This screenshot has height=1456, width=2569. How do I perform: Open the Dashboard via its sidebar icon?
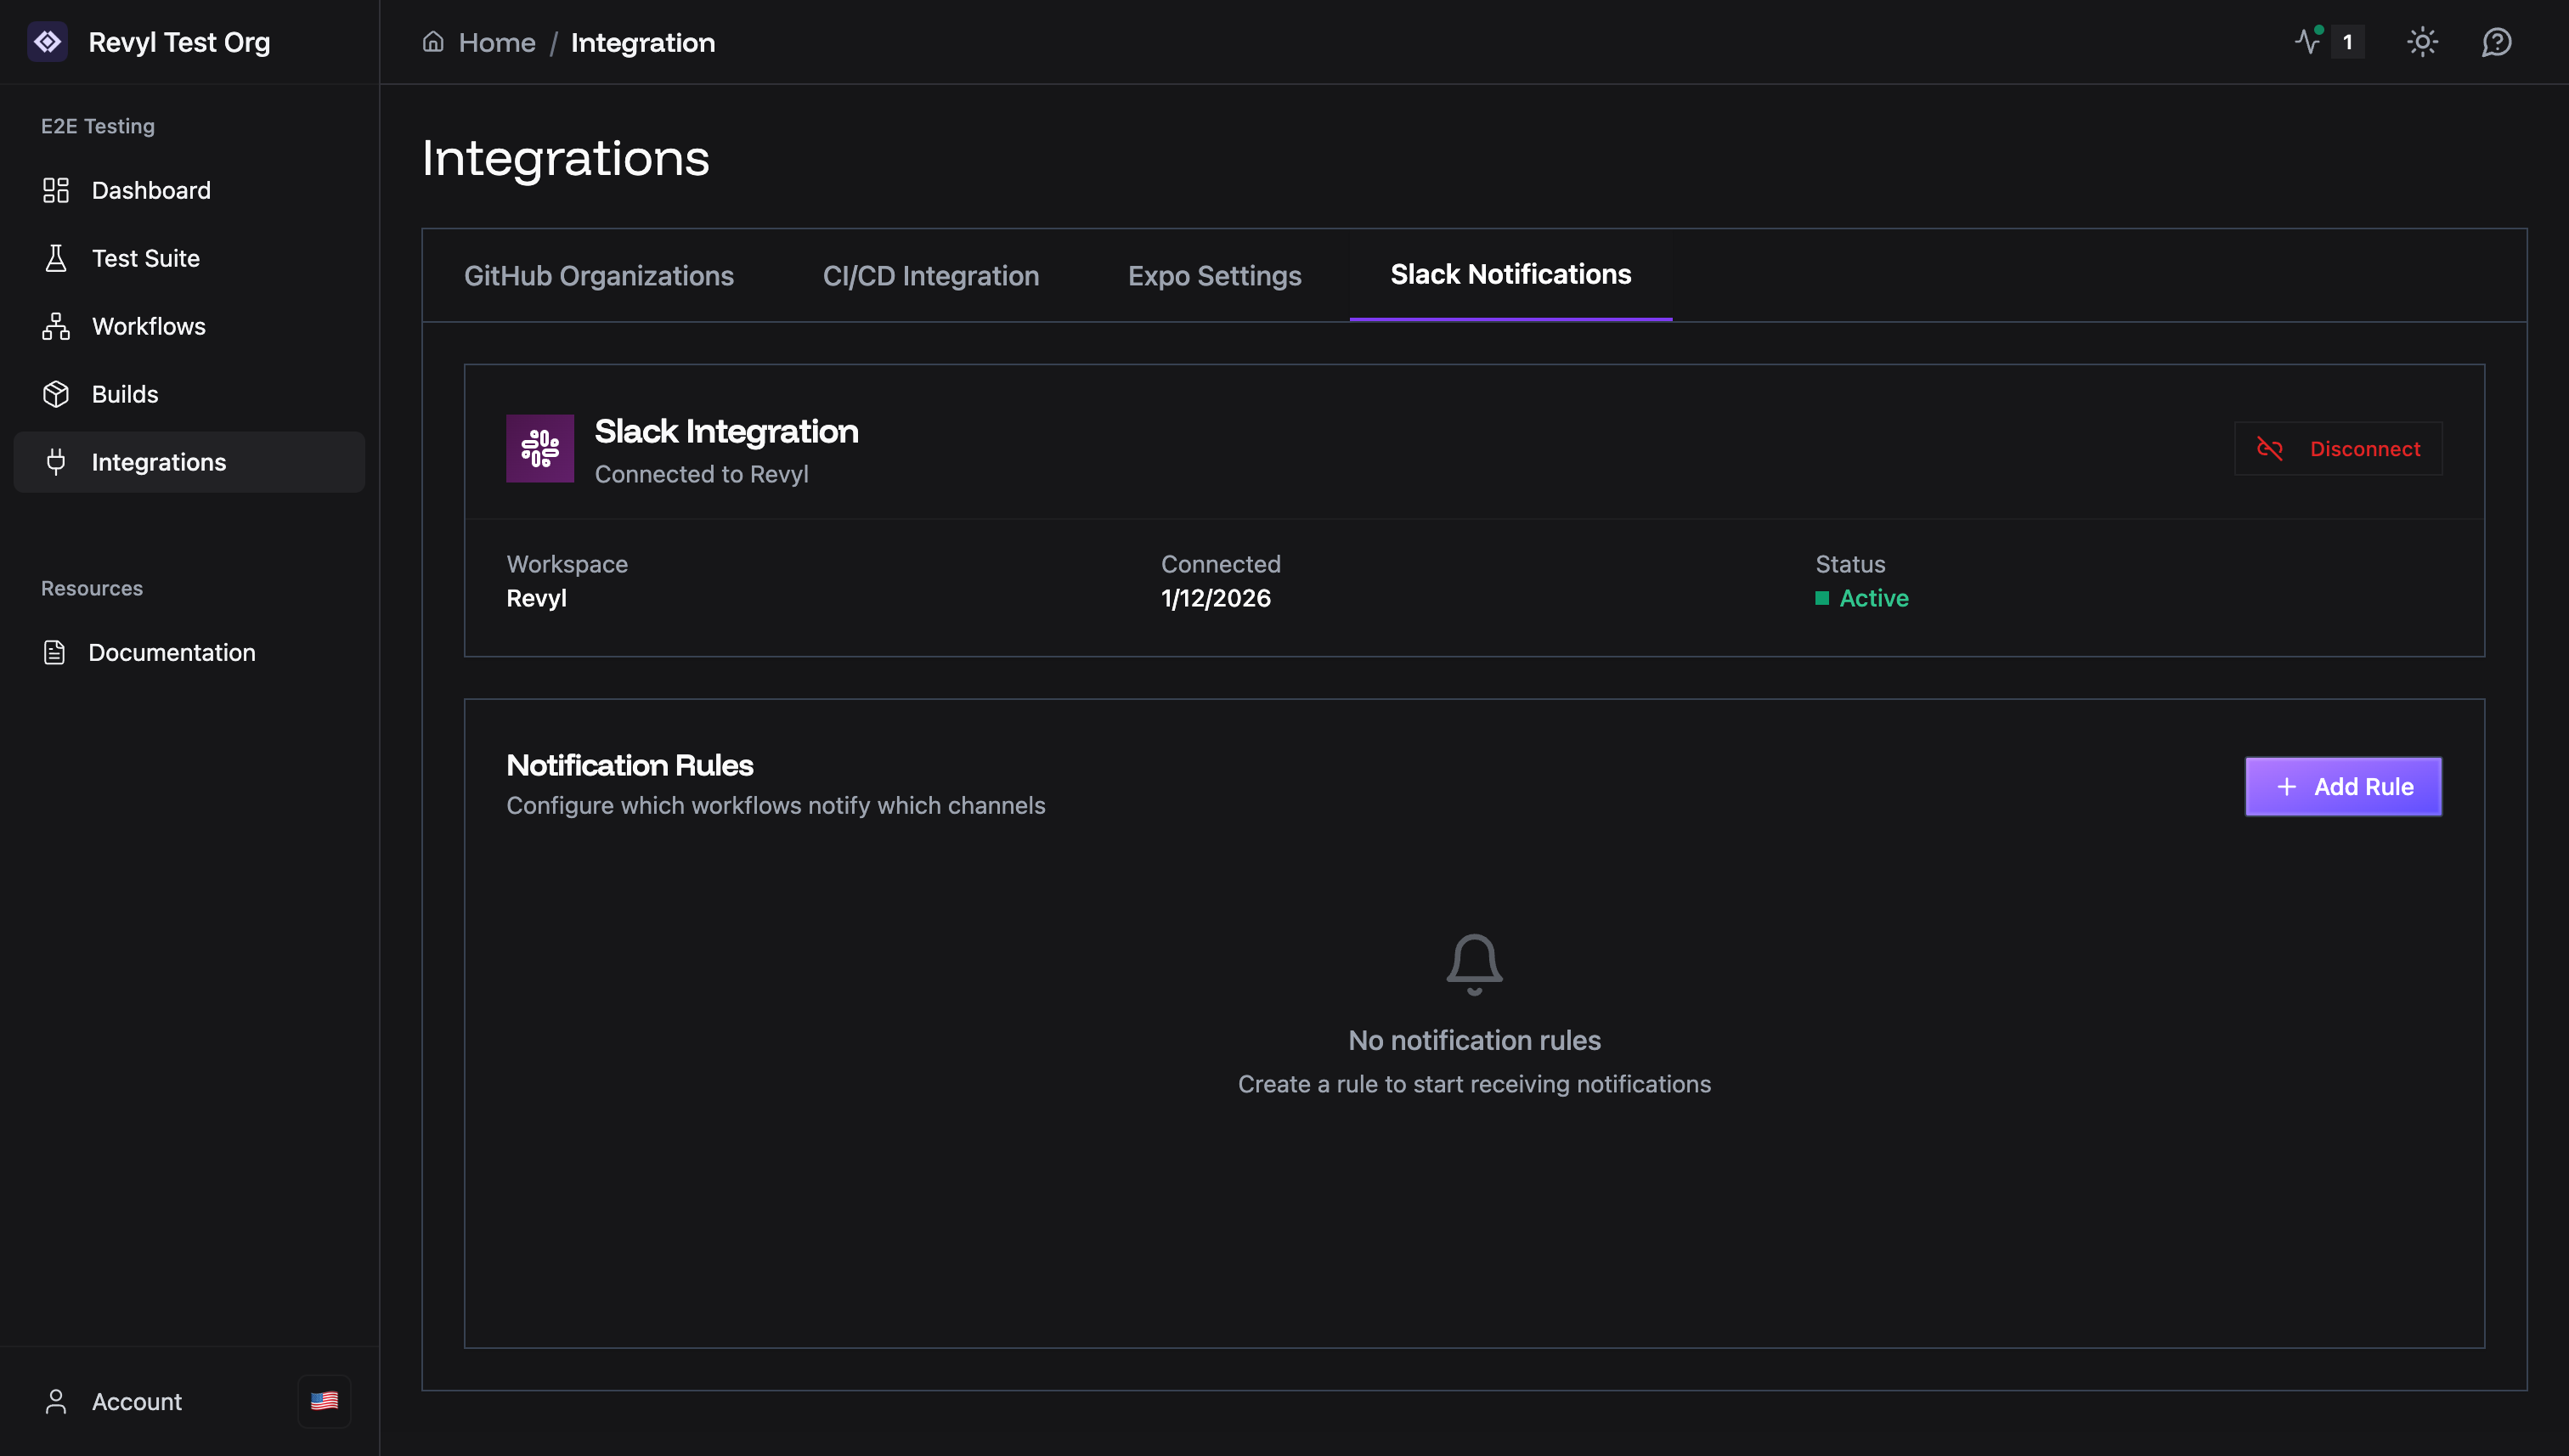point(56,190)
